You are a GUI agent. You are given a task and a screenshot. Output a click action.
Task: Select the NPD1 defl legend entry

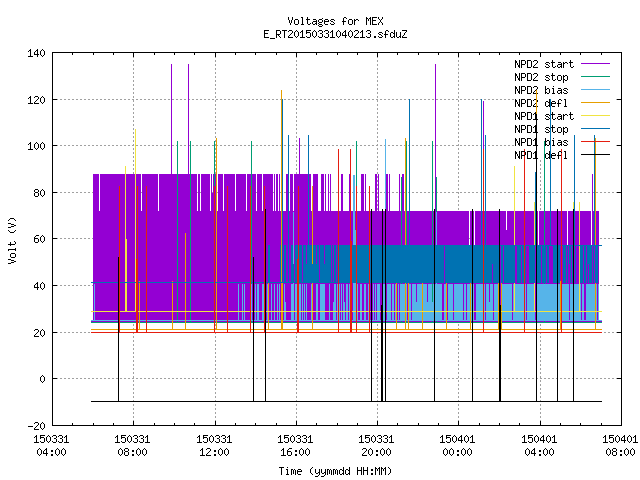coord(541,156)
